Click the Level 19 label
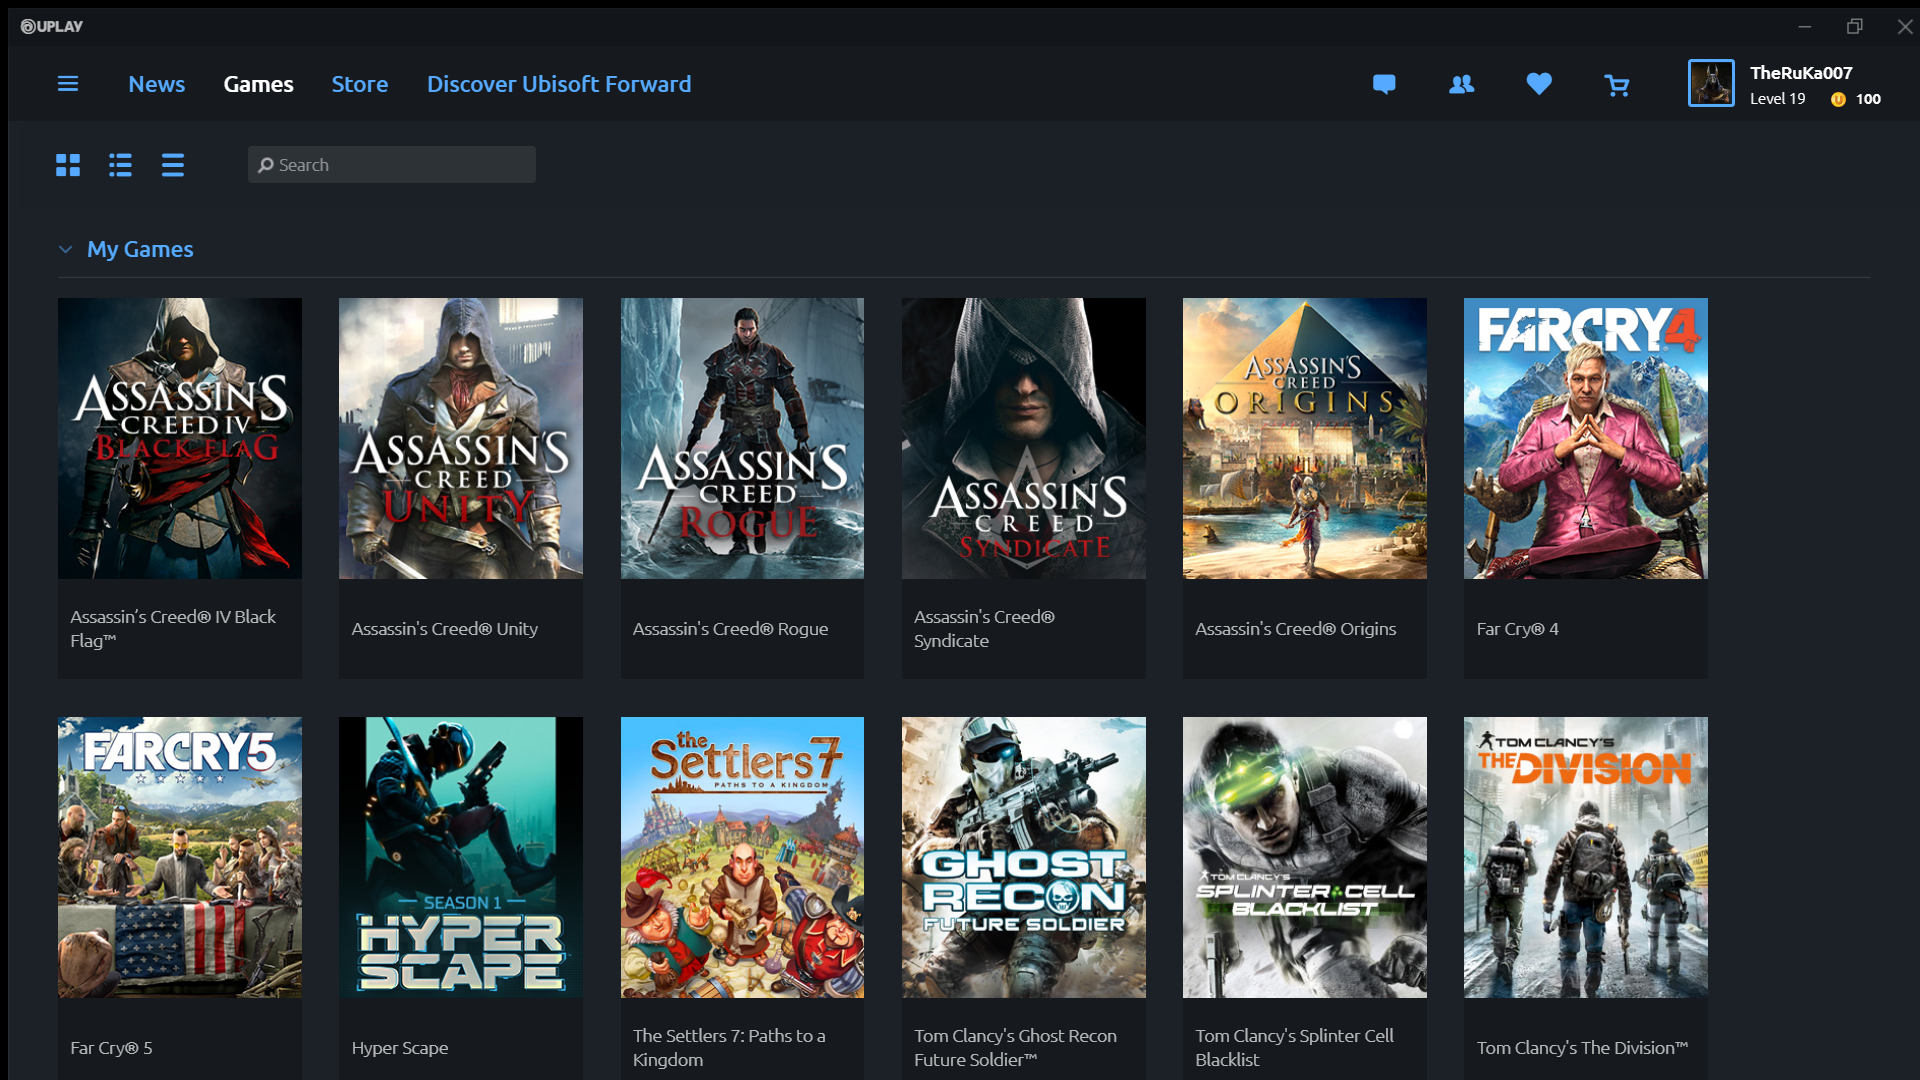This screenshot has width=1920, height=1080. [x=1777, y=99]
